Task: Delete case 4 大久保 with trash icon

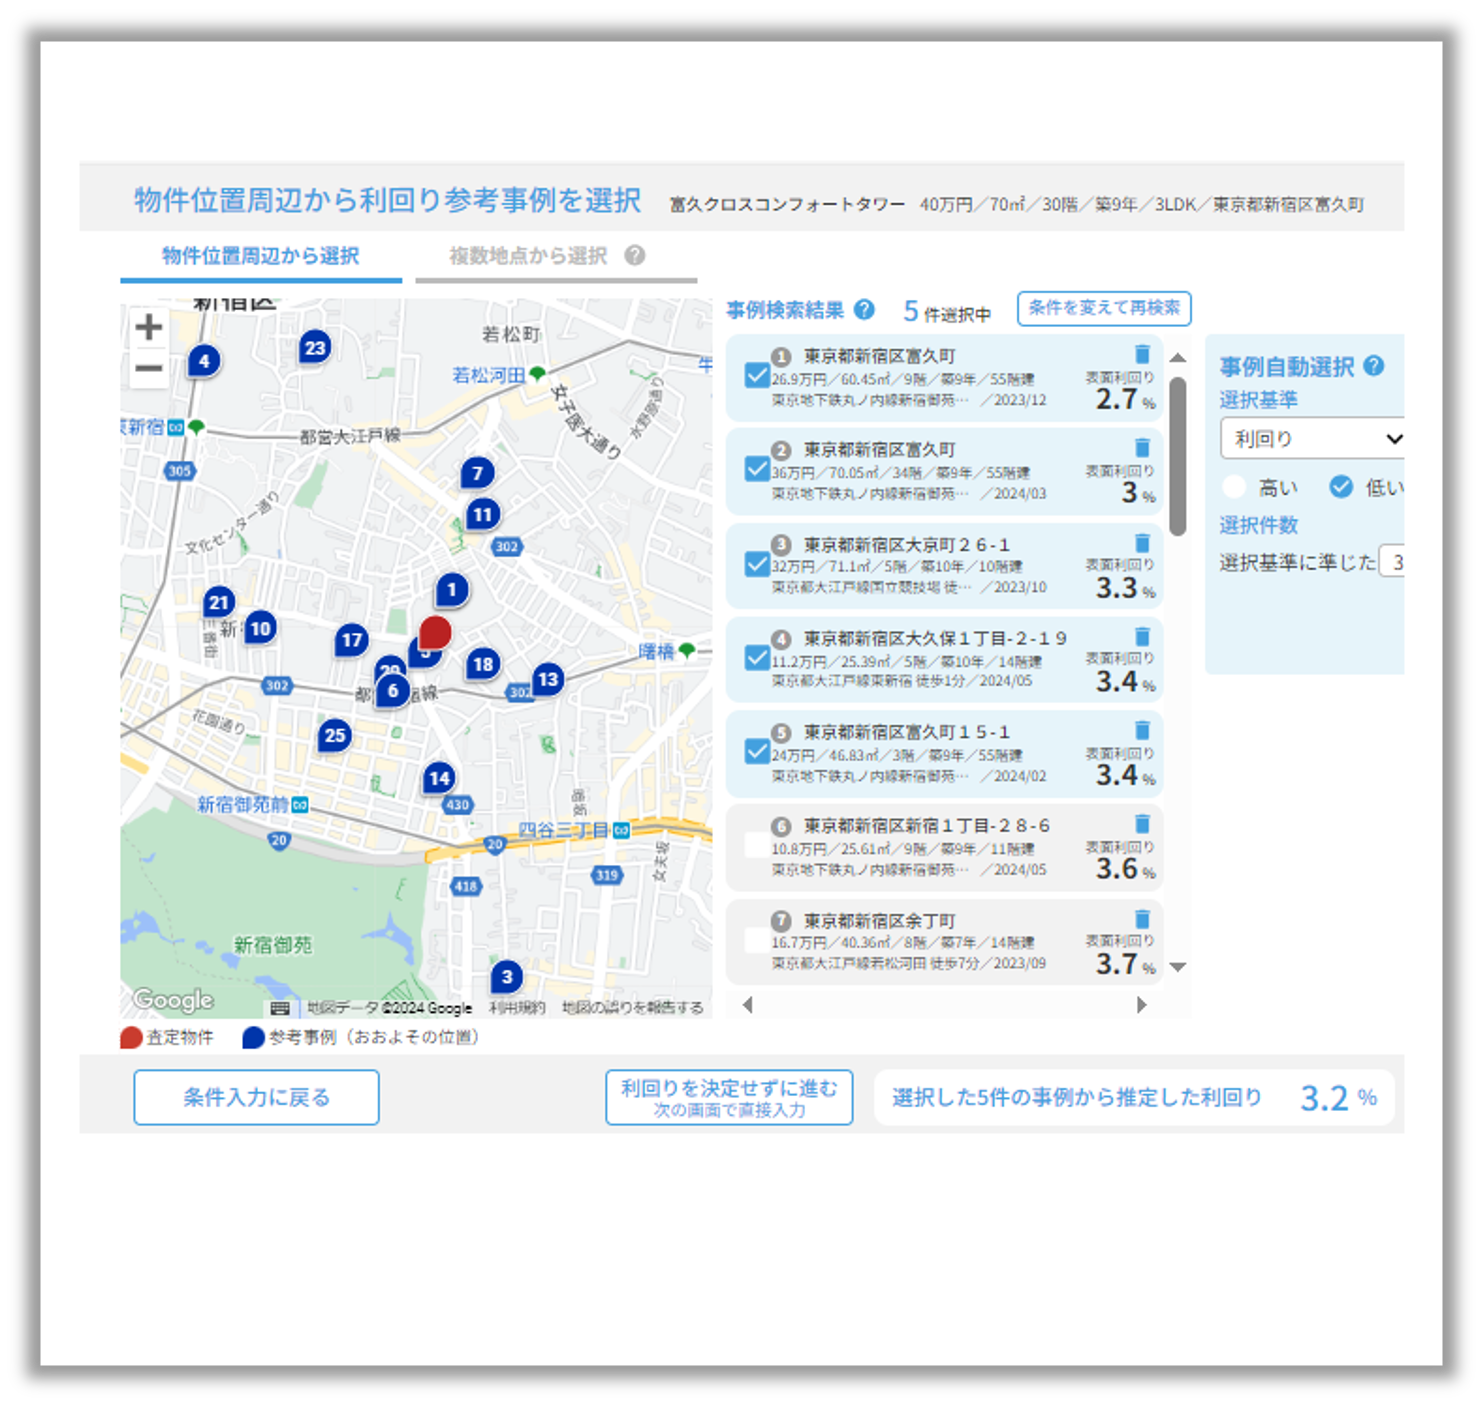Action: (x=1142, y=636)
